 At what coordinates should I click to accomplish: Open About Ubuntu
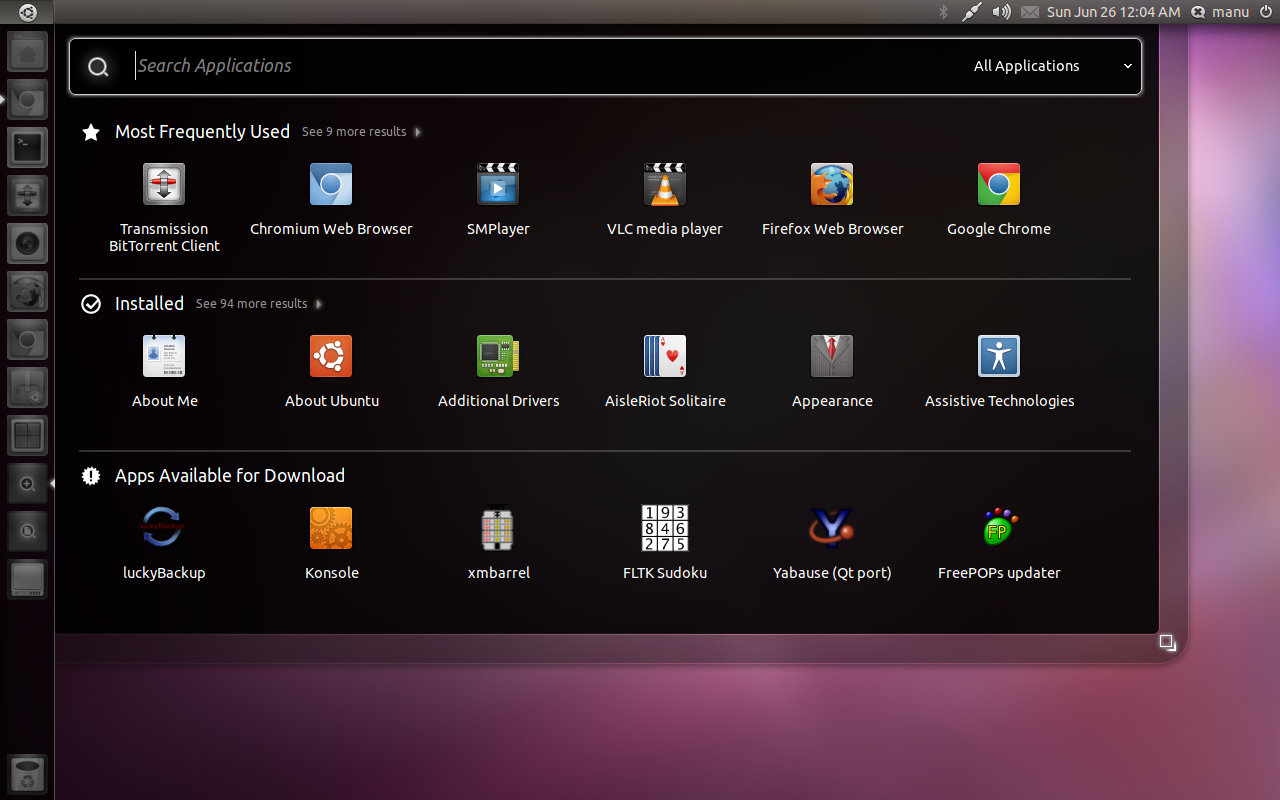coord(331,372)
